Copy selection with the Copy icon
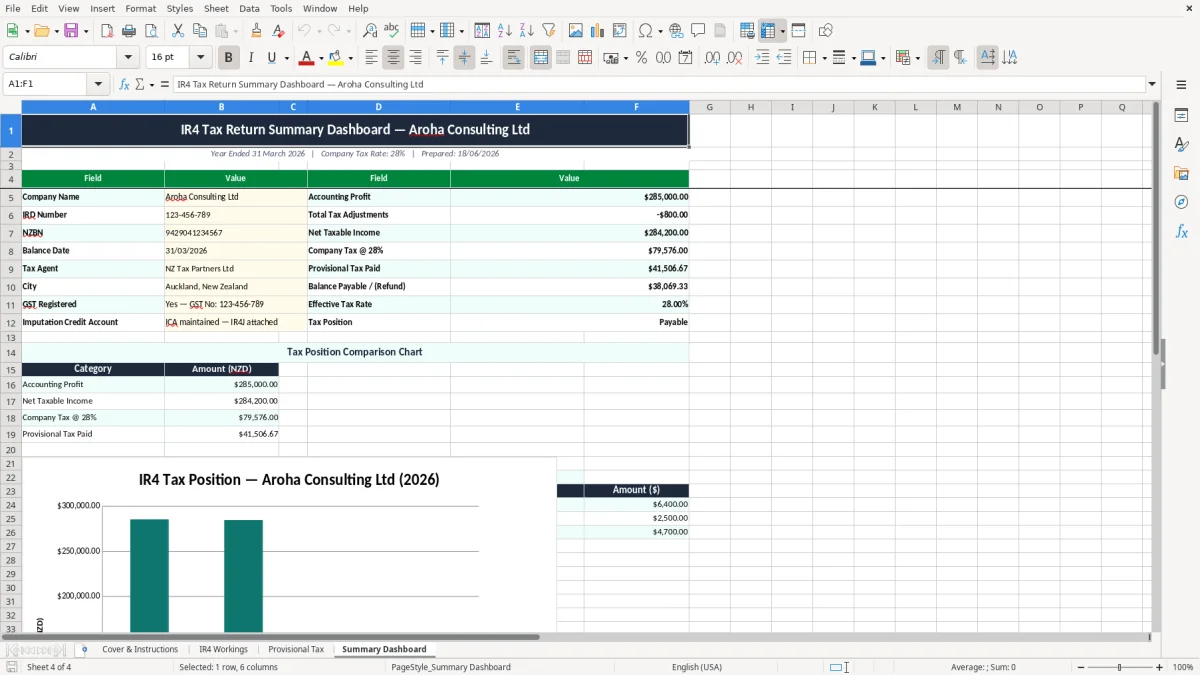1200x675 pixels. tap(200, 31)
